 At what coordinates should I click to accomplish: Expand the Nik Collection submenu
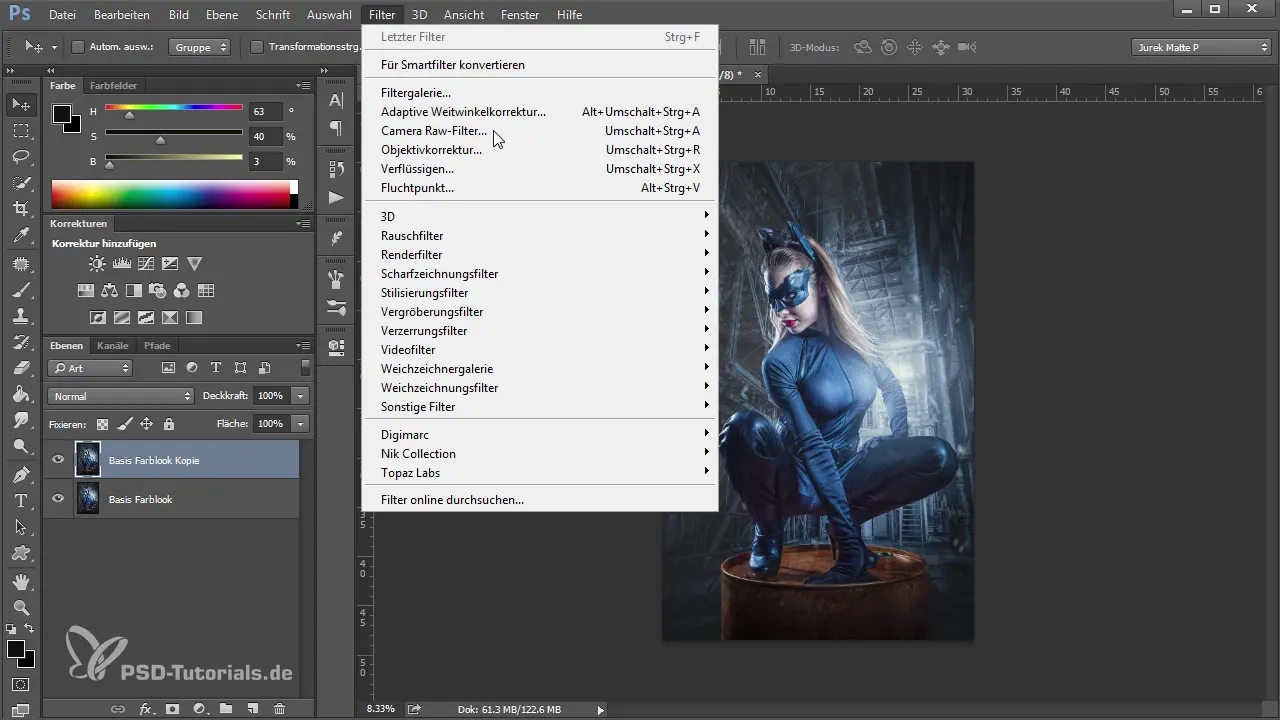coord(539,453)
